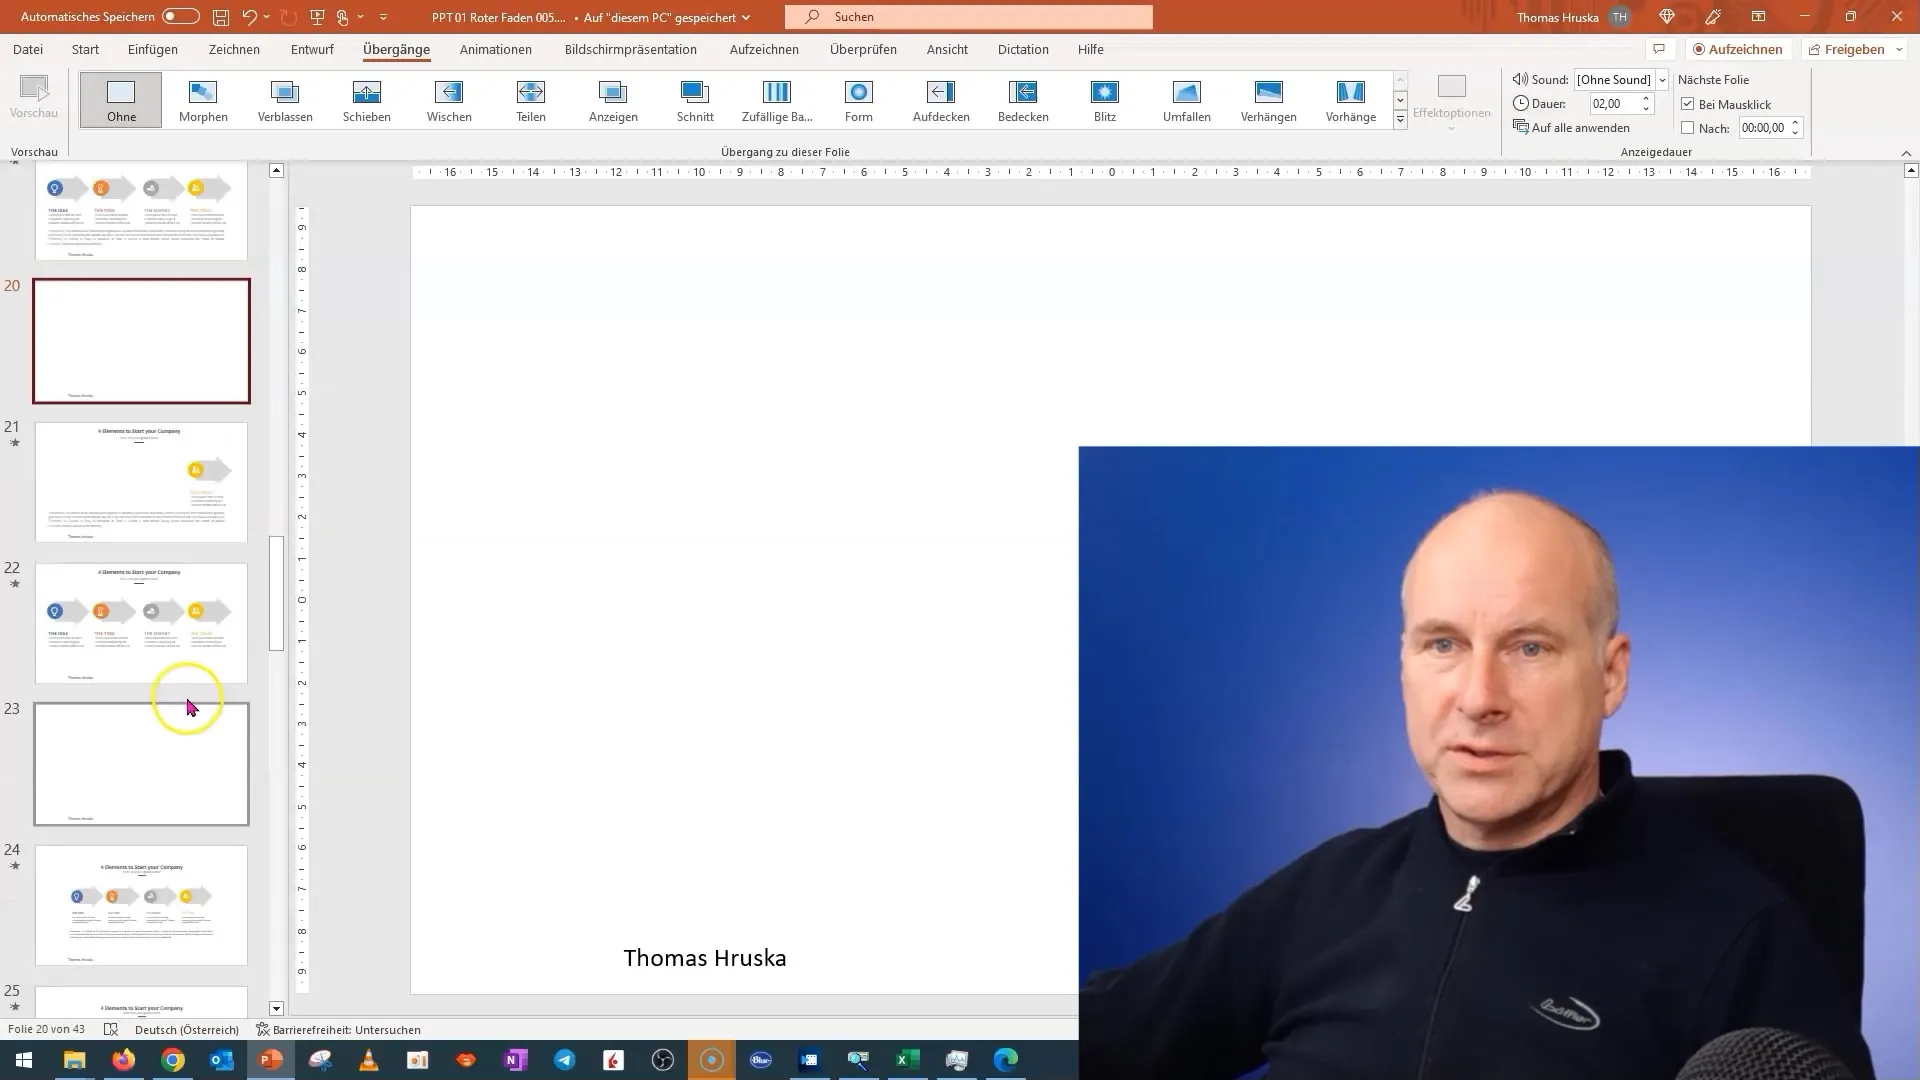
Task: Select the Aufdecken transition
Action: tap(941, 100)
